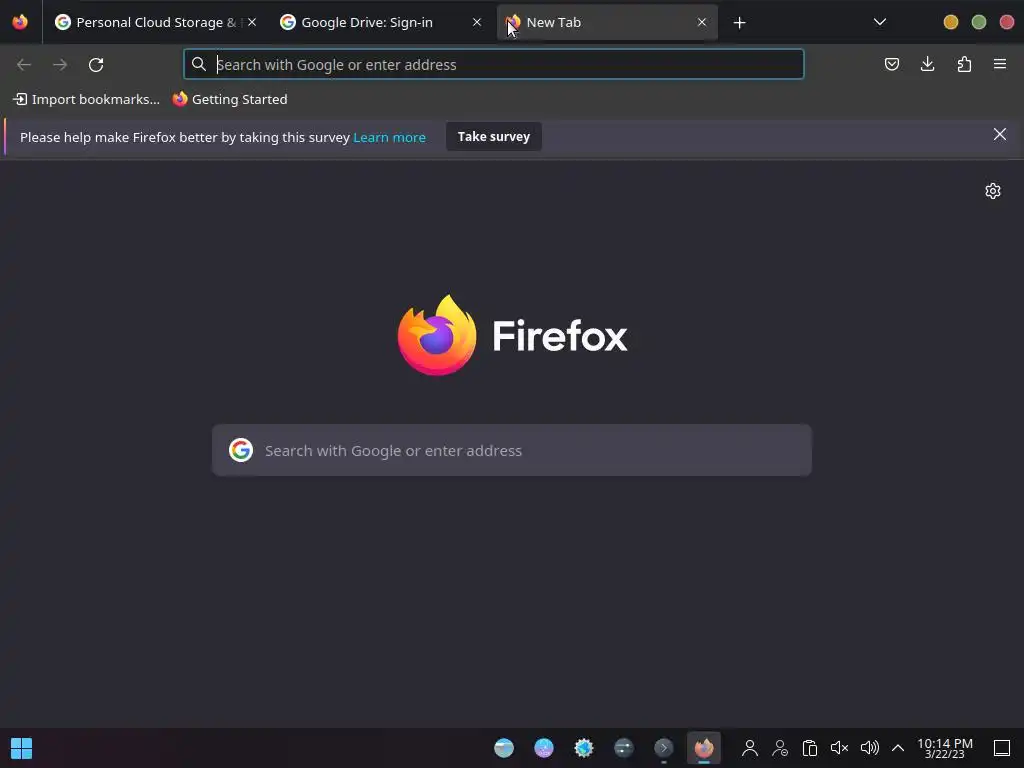
Task: Open a new tab with the plus button
Action: pyautogui.click(x=739, y=23)
